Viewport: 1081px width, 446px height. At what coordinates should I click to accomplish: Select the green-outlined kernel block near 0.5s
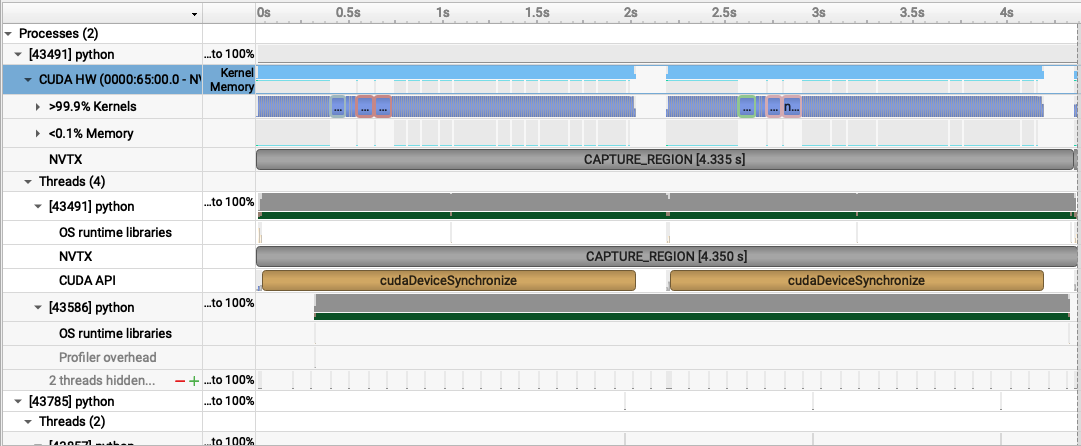tap(338, 107)
